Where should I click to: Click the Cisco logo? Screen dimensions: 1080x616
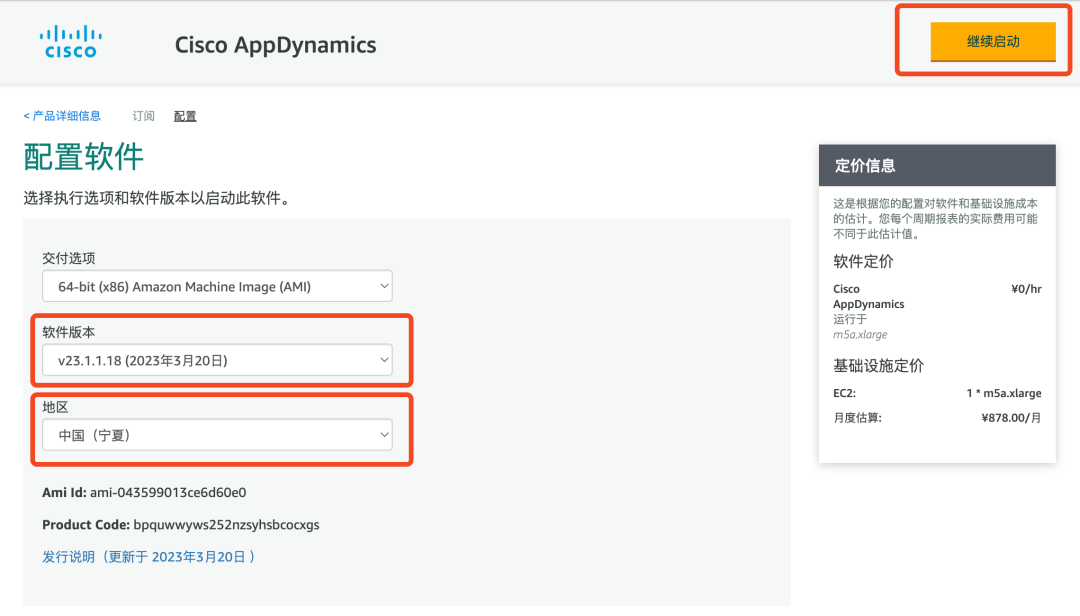70,43
